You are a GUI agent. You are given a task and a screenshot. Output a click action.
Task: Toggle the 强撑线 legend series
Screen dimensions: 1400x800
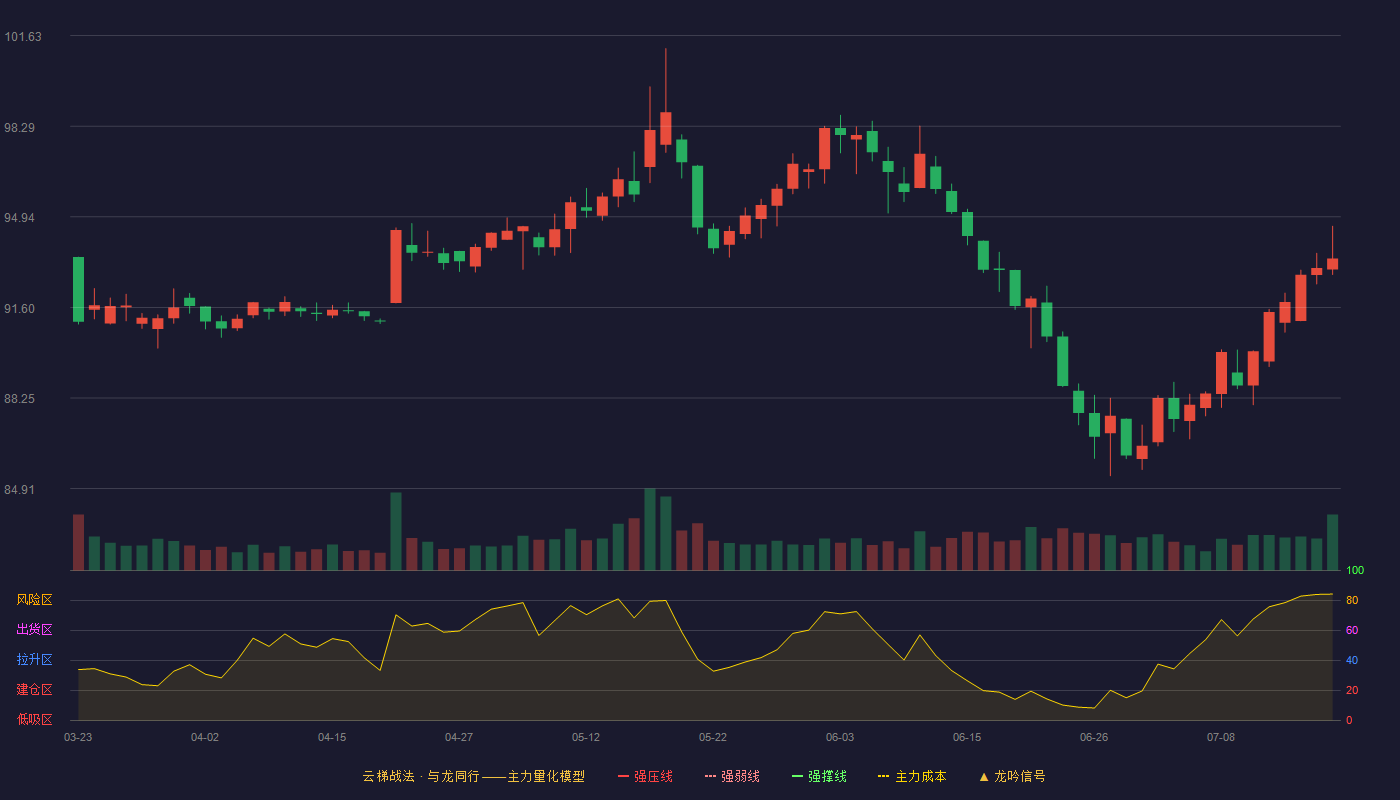pyautogui.click(x=819, y=776)
